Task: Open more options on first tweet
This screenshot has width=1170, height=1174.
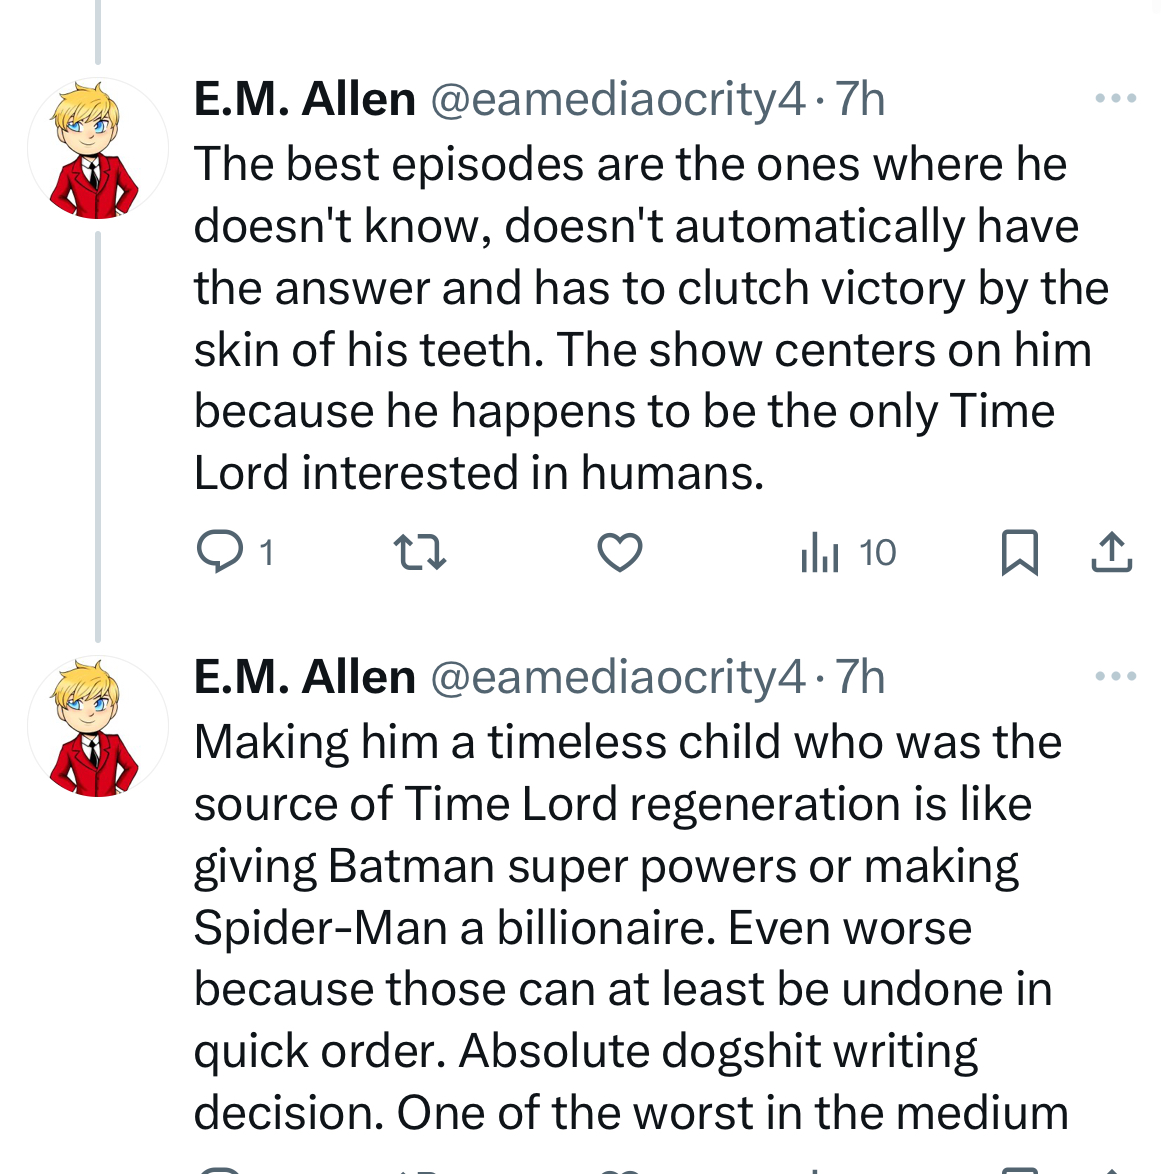Action: [1115, 97]
